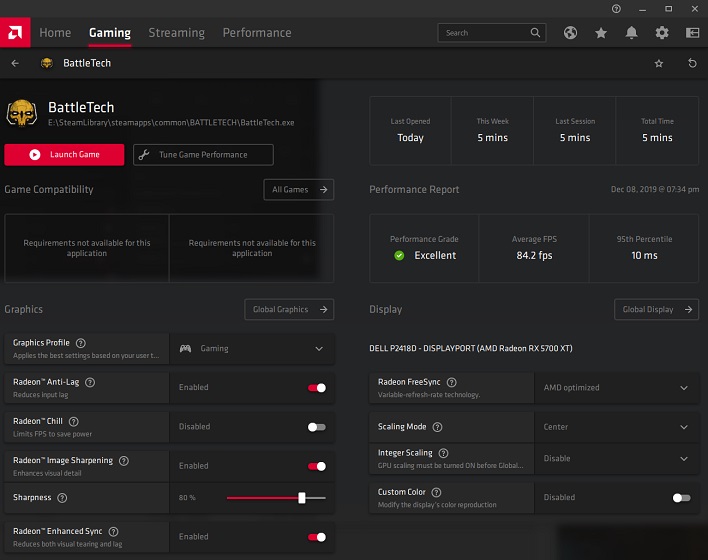Viewport: 708px width, 560px height.
Task: Open Global Display settings
Action: point(657,309)
